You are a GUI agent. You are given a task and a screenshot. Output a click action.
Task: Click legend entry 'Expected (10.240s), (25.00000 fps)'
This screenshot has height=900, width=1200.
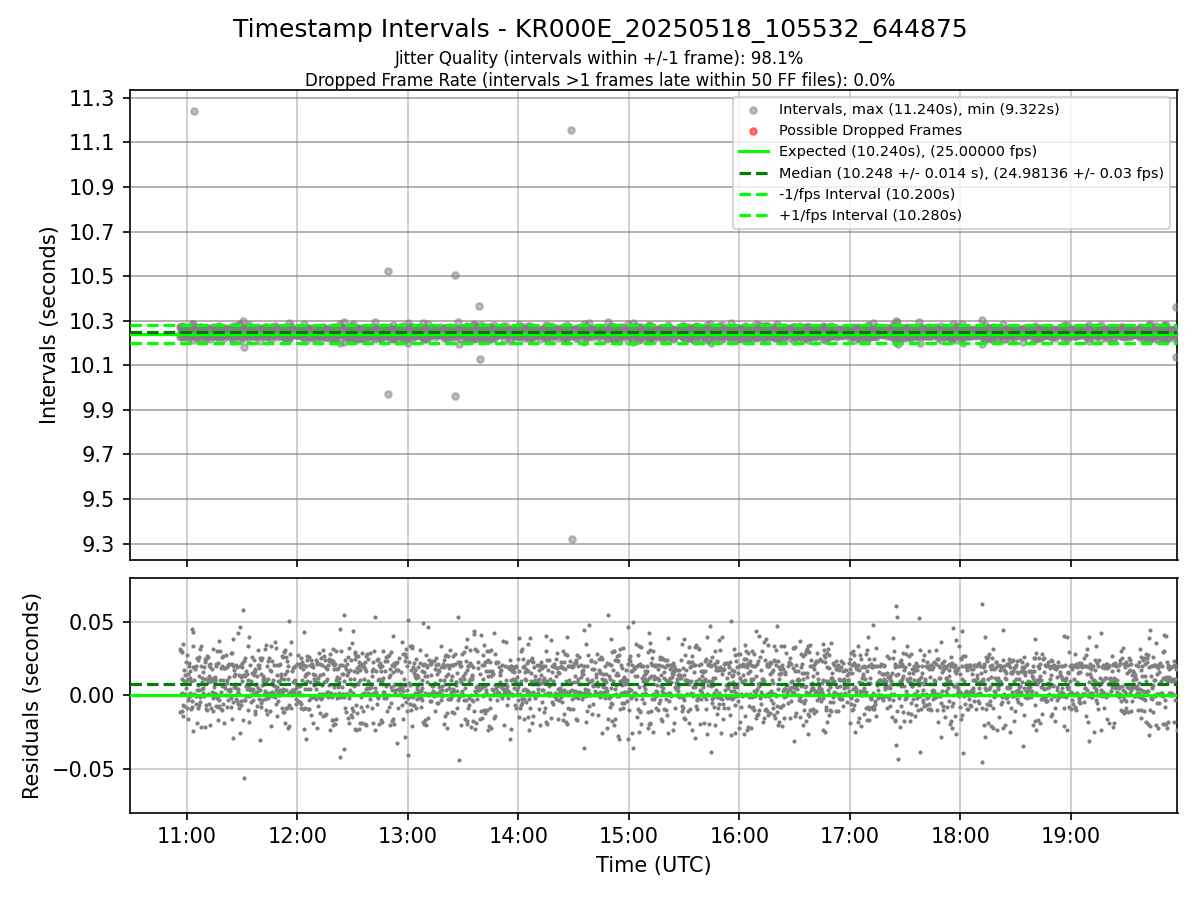[908, 152]
